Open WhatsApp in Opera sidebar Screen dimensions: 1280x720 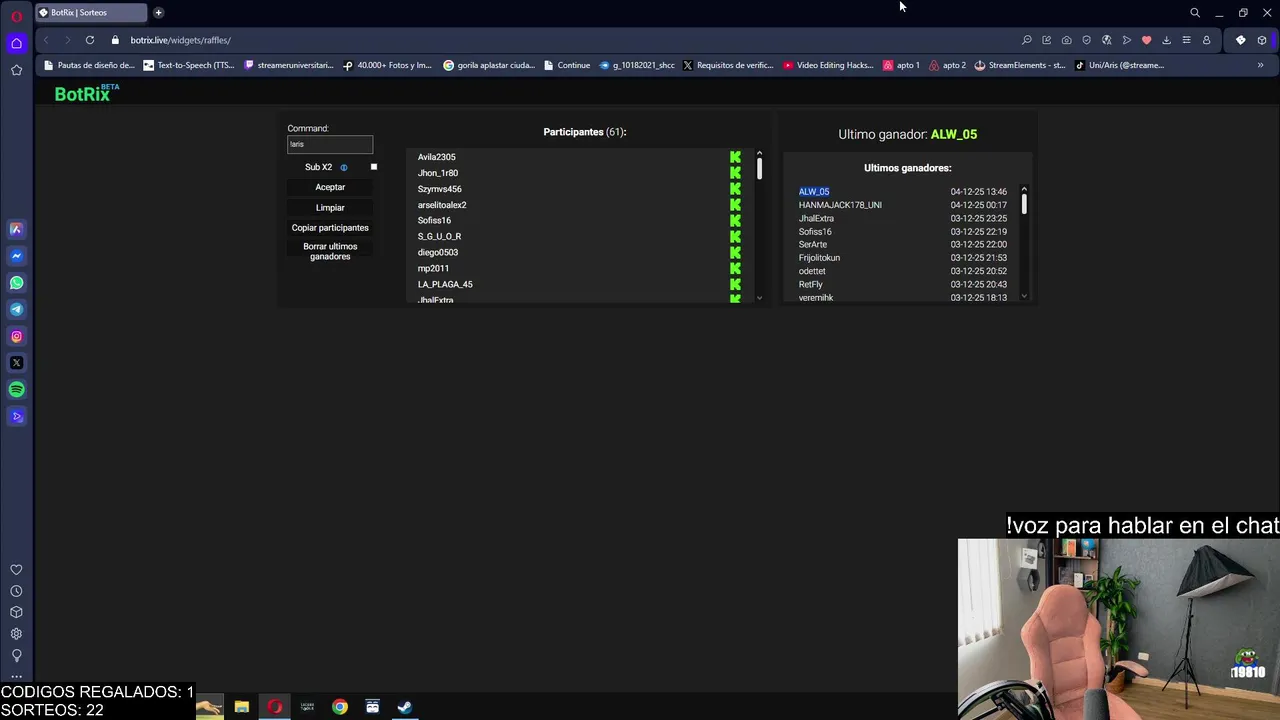click(16, 283)
